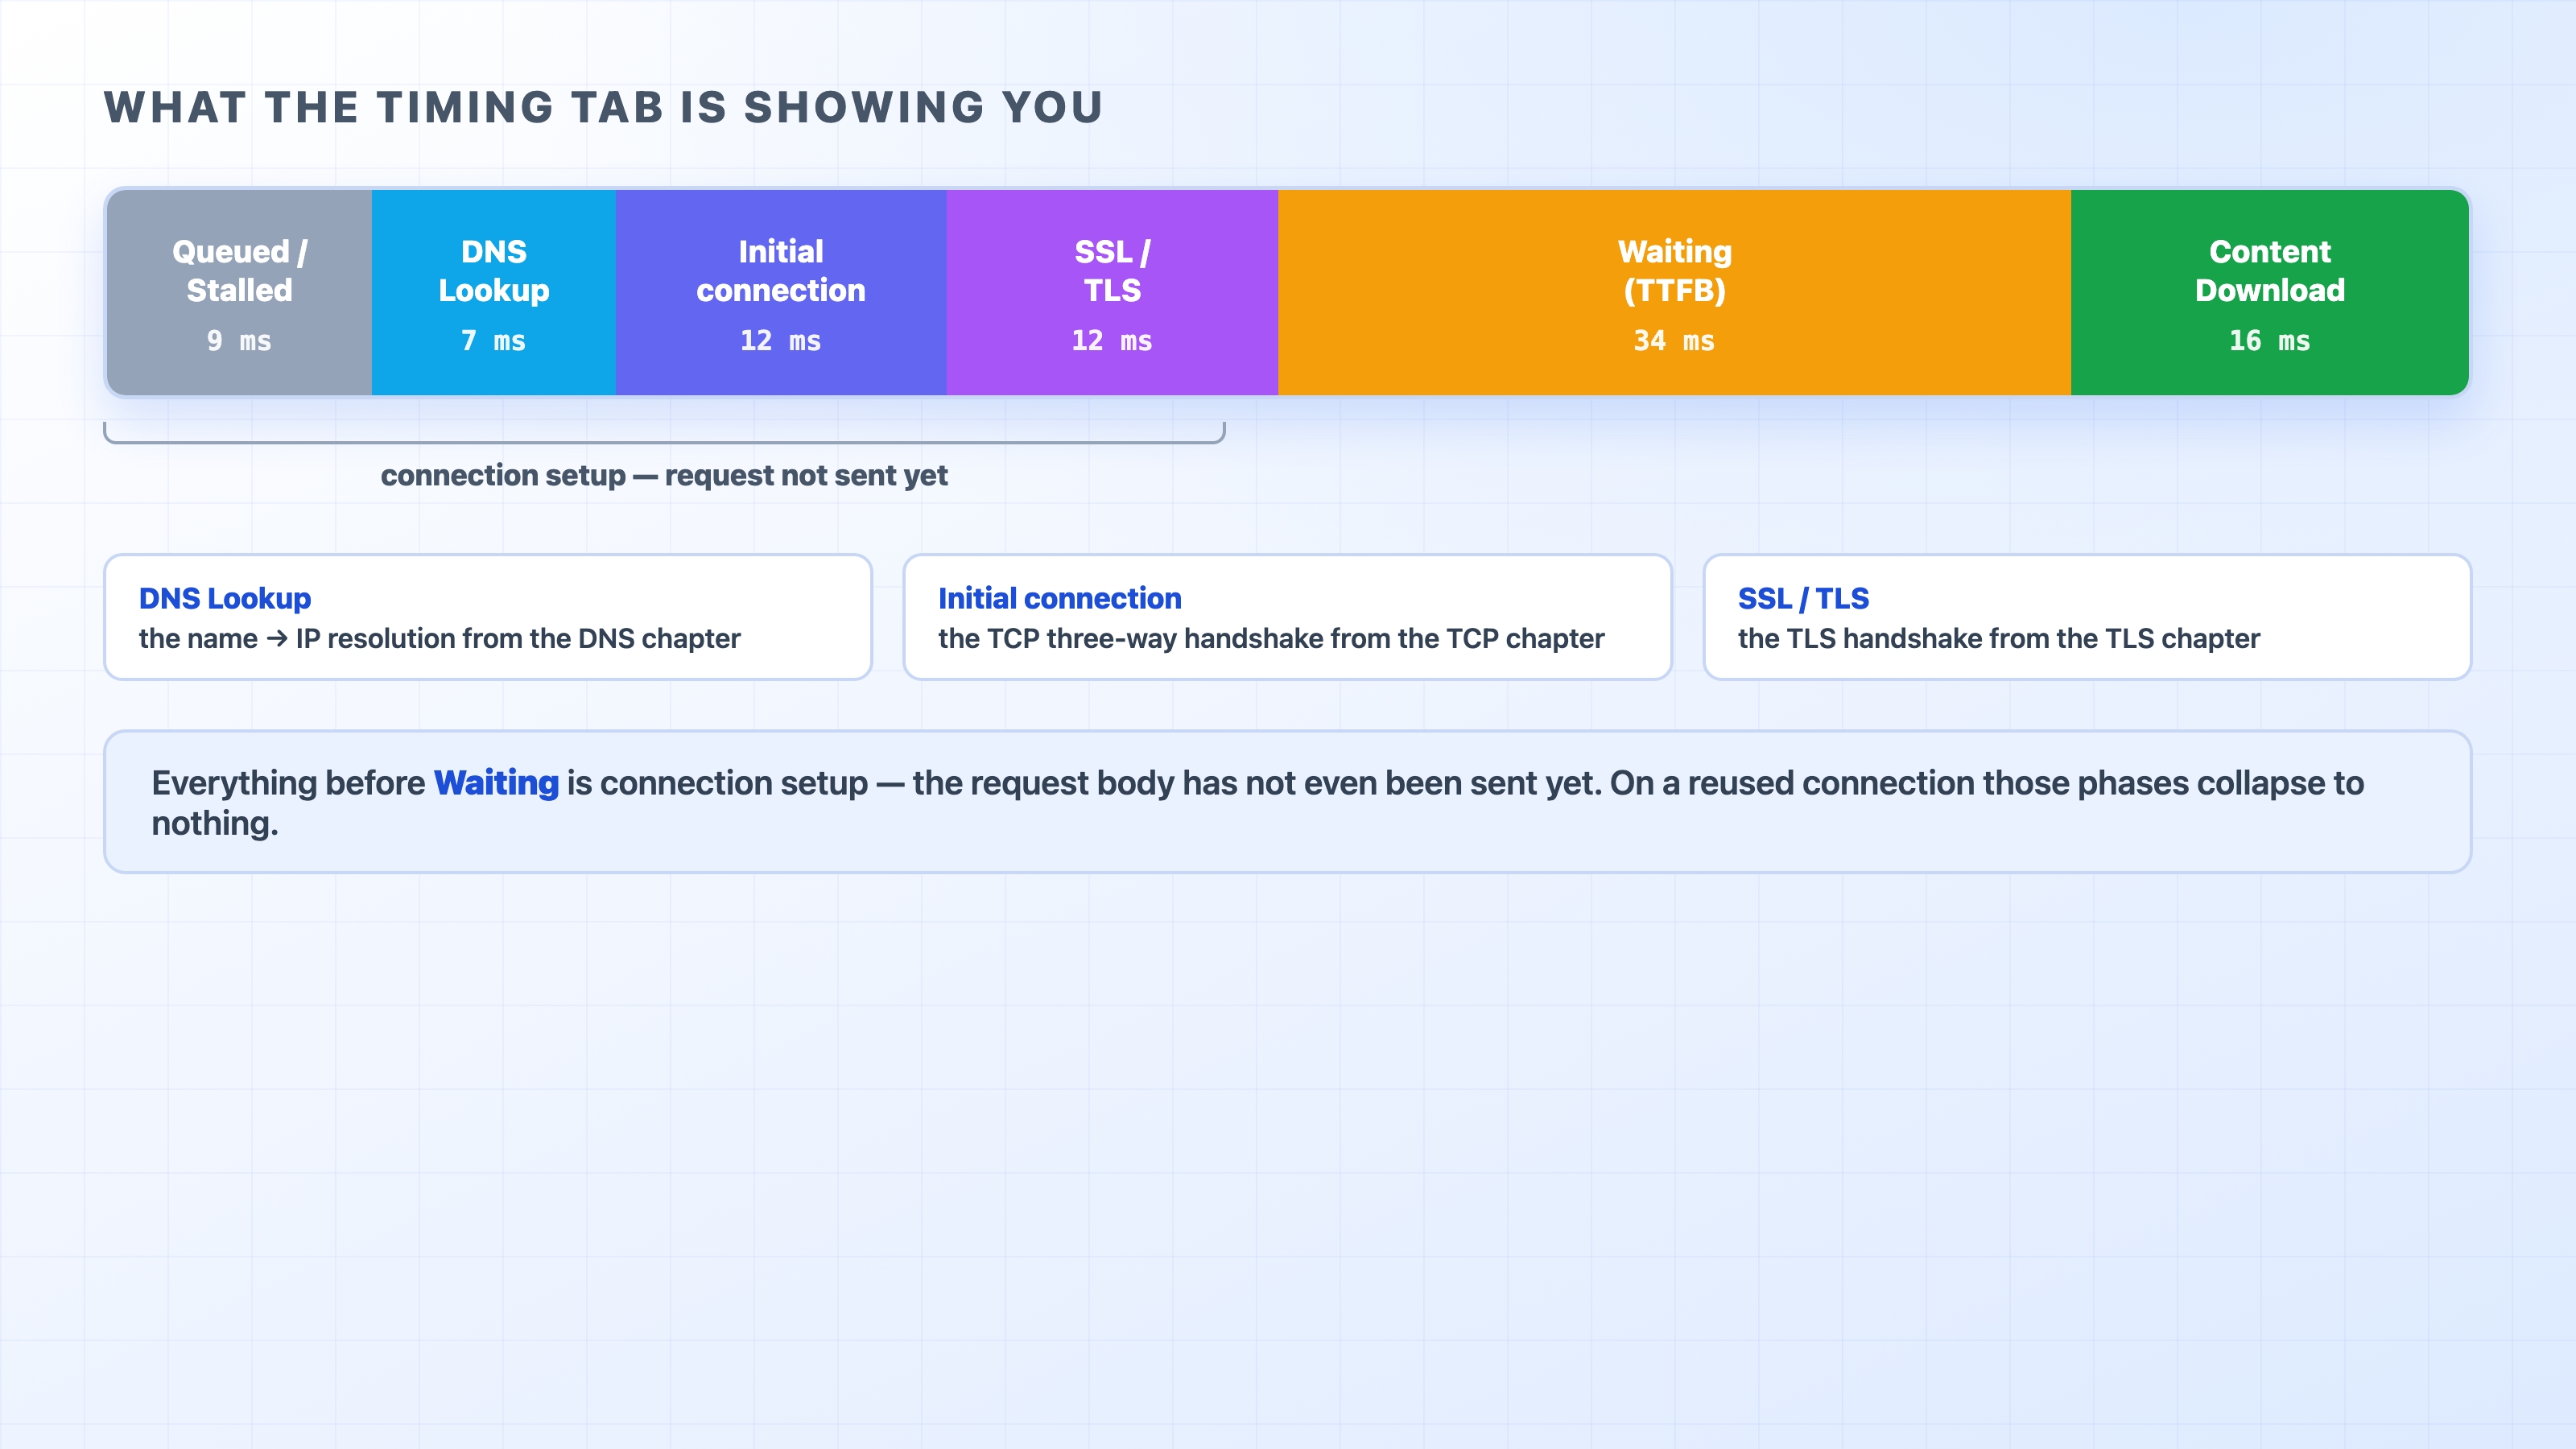
Task: Click the 'connection setup — request not sent yet' caption
Action: pyautogui.click(x=664, y=475)
